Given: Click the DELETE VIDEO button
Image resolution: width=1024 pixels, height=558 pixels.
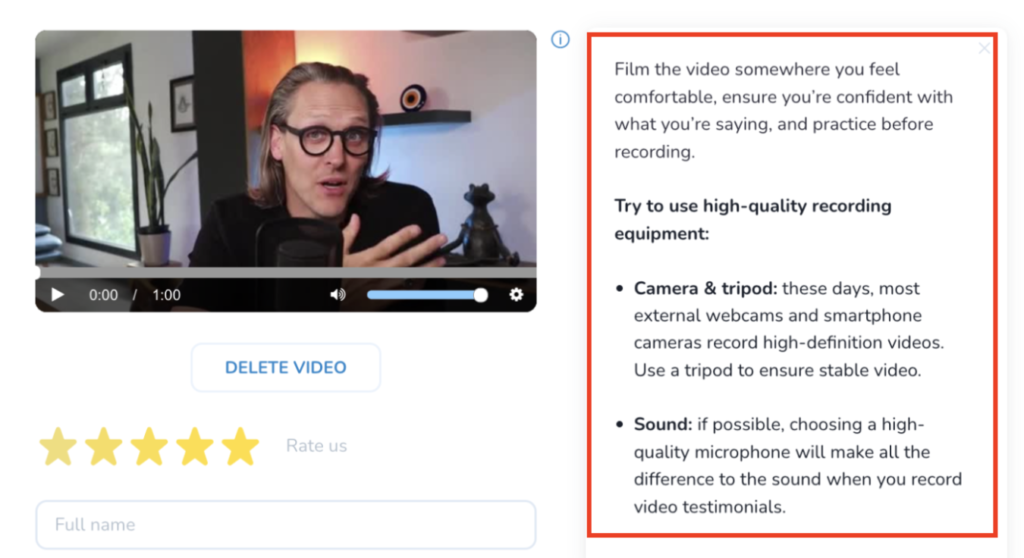Looking at the screenshot, I should (x=285, y=367).
